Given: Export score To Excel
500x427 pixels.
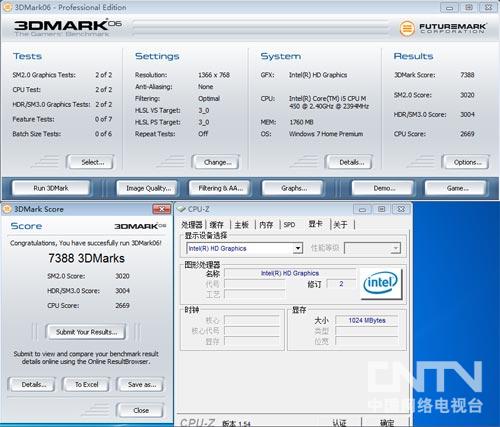Looking at the screenshot, I should pos(86,385).
